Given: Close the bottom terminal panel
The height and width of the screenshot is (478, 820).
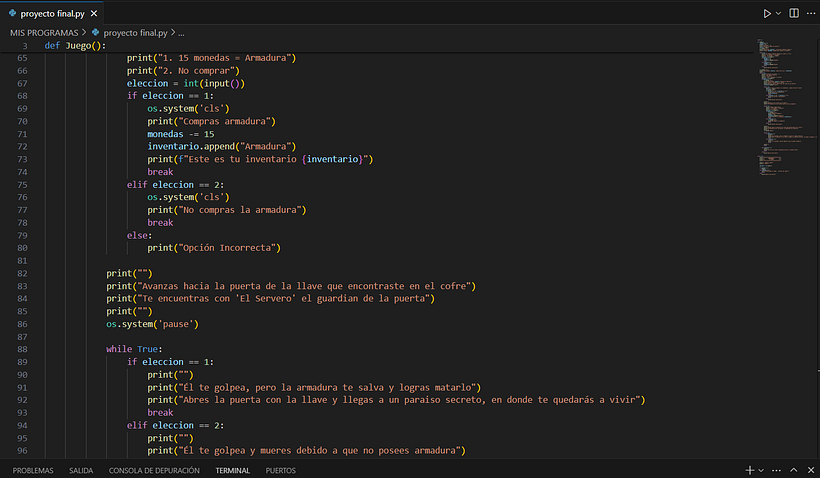Looking at the screenshot, I should 810,470.
